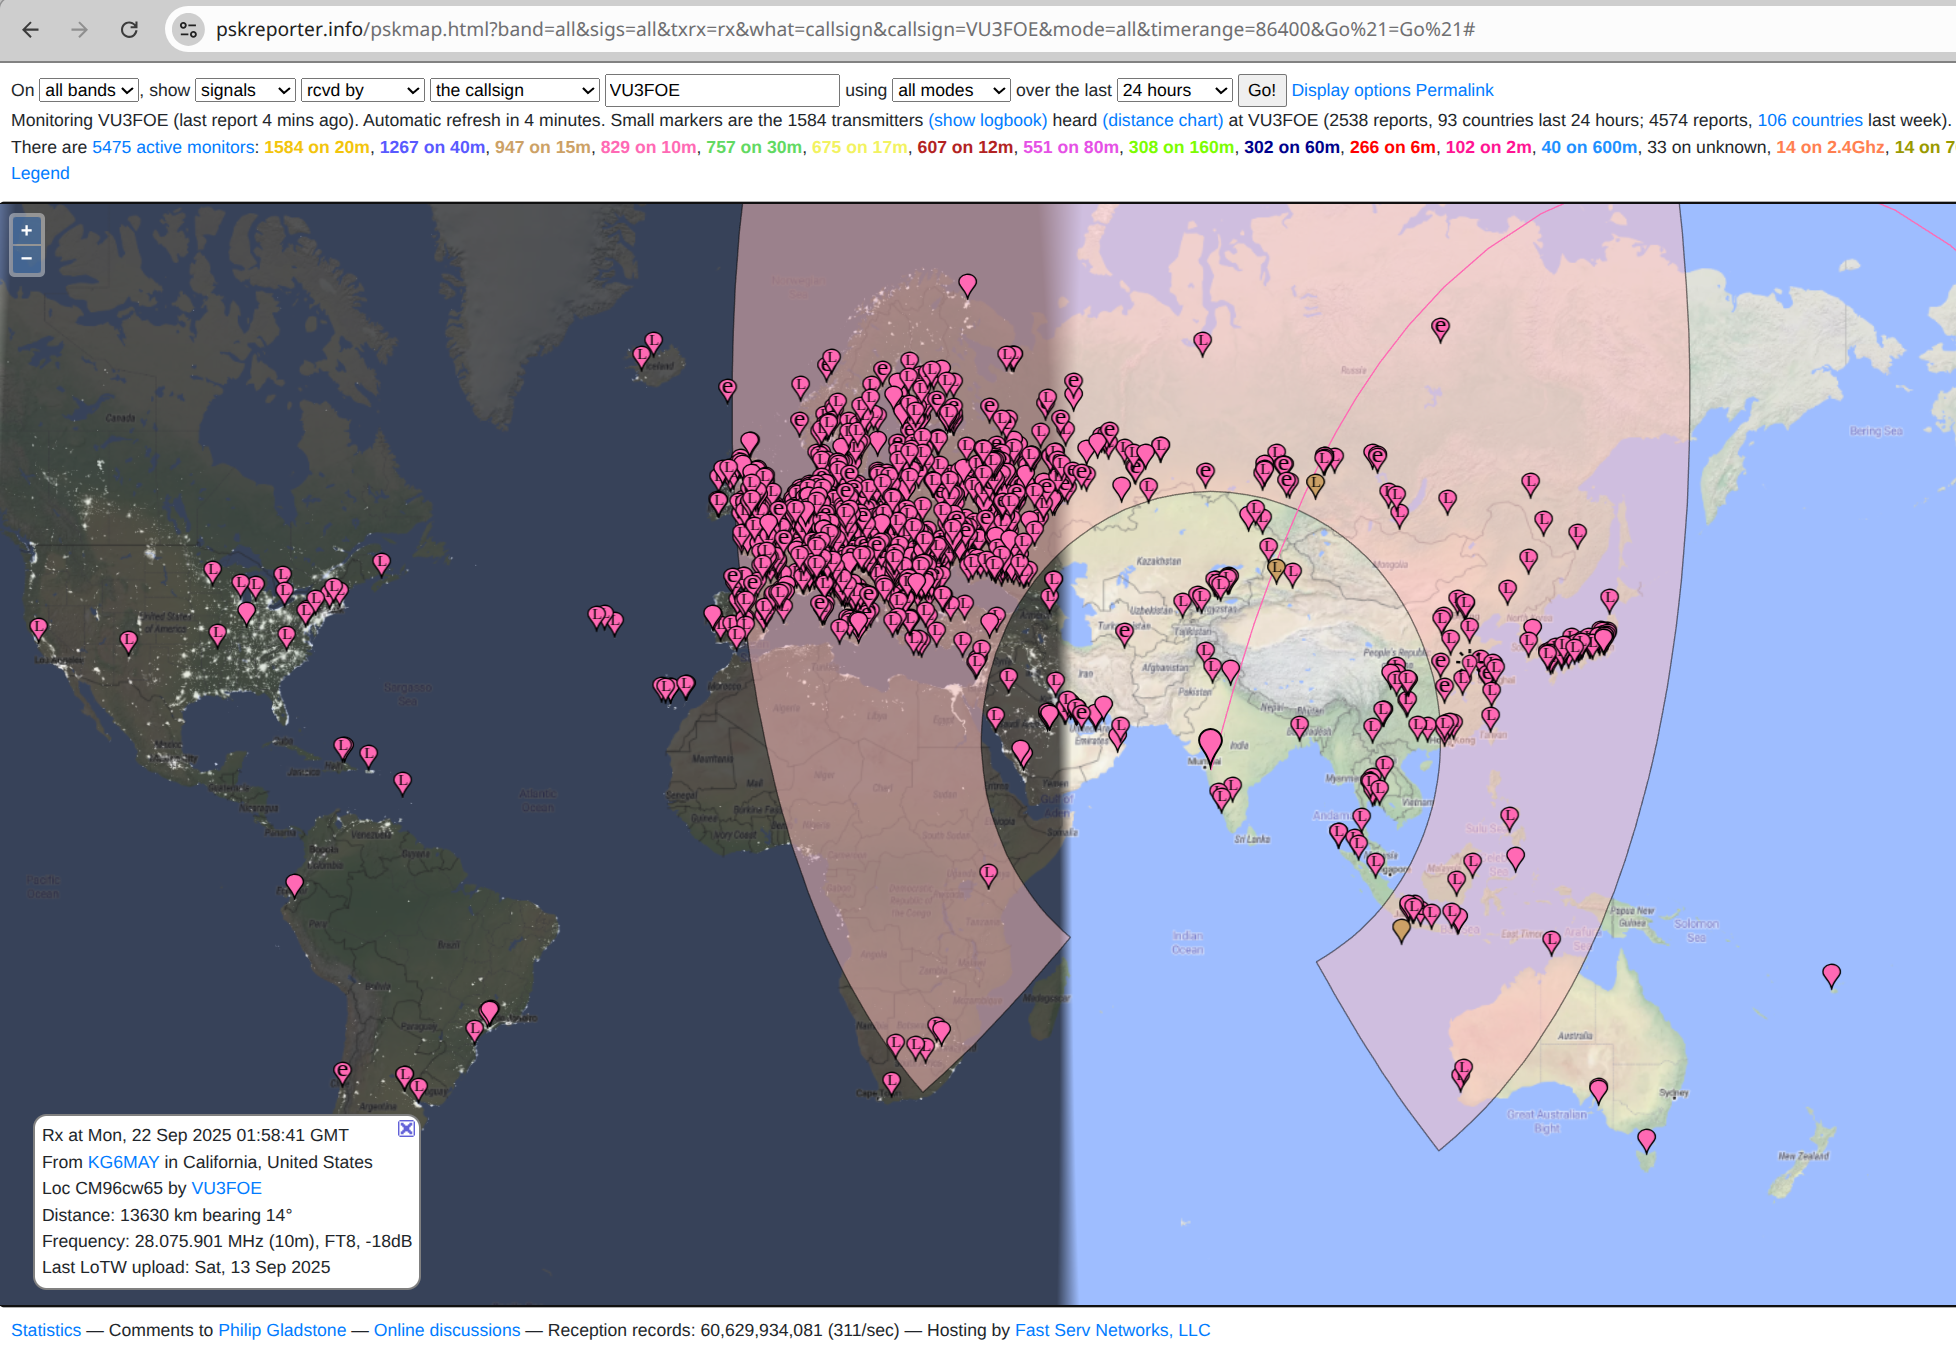The image size is (1956, 1355).
Task: Click the KG6MAY callsign link in popup
Action: pyautogui.click(x=124, y=1162)
